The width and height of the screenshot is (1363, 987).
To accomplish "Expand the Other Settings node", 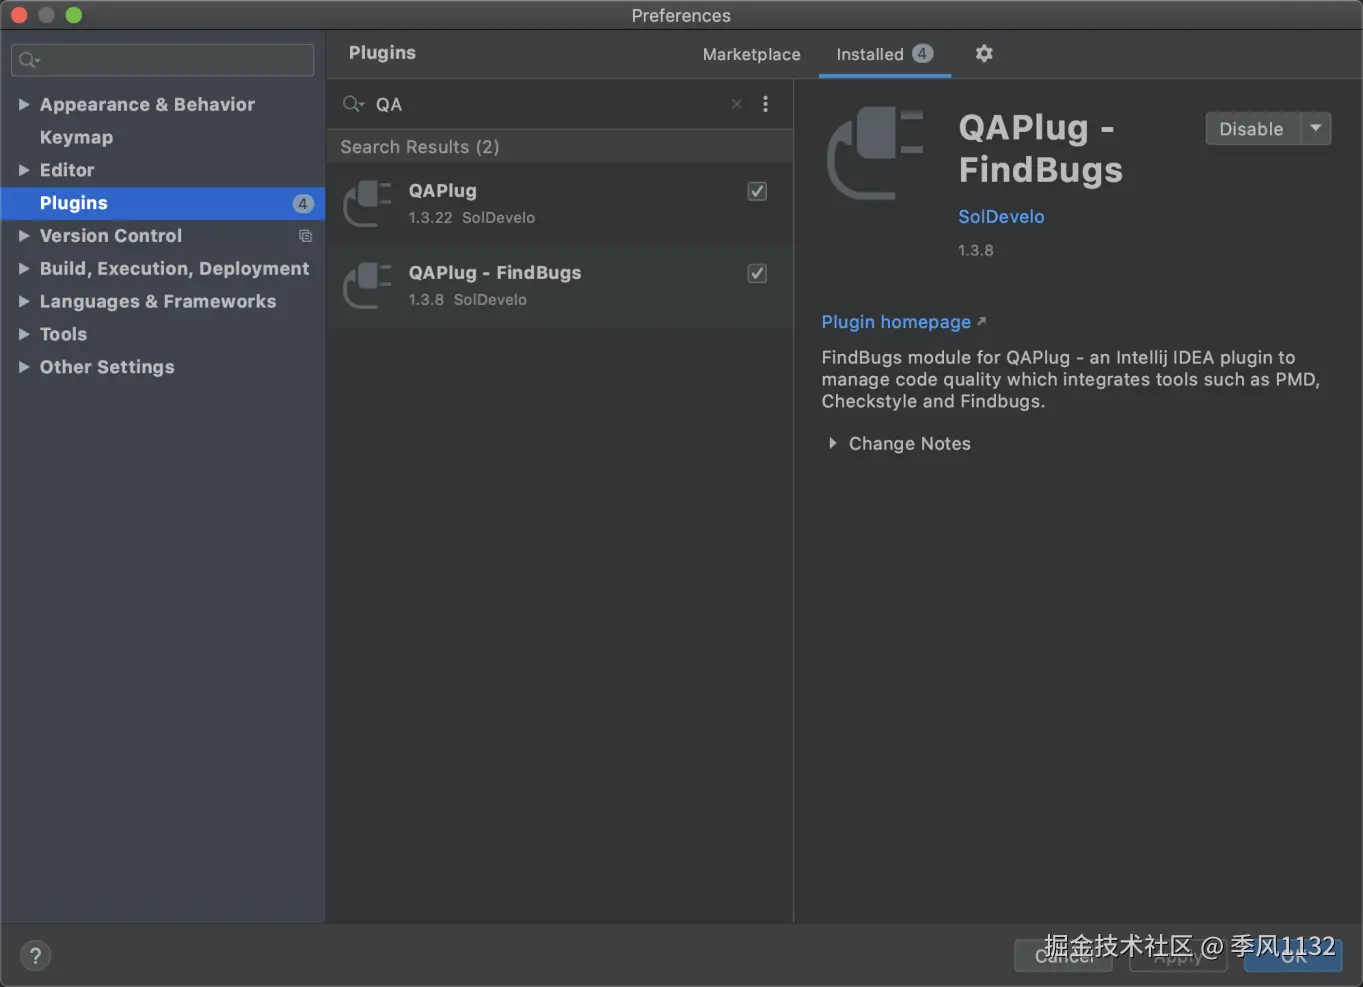I will point(24,367).
